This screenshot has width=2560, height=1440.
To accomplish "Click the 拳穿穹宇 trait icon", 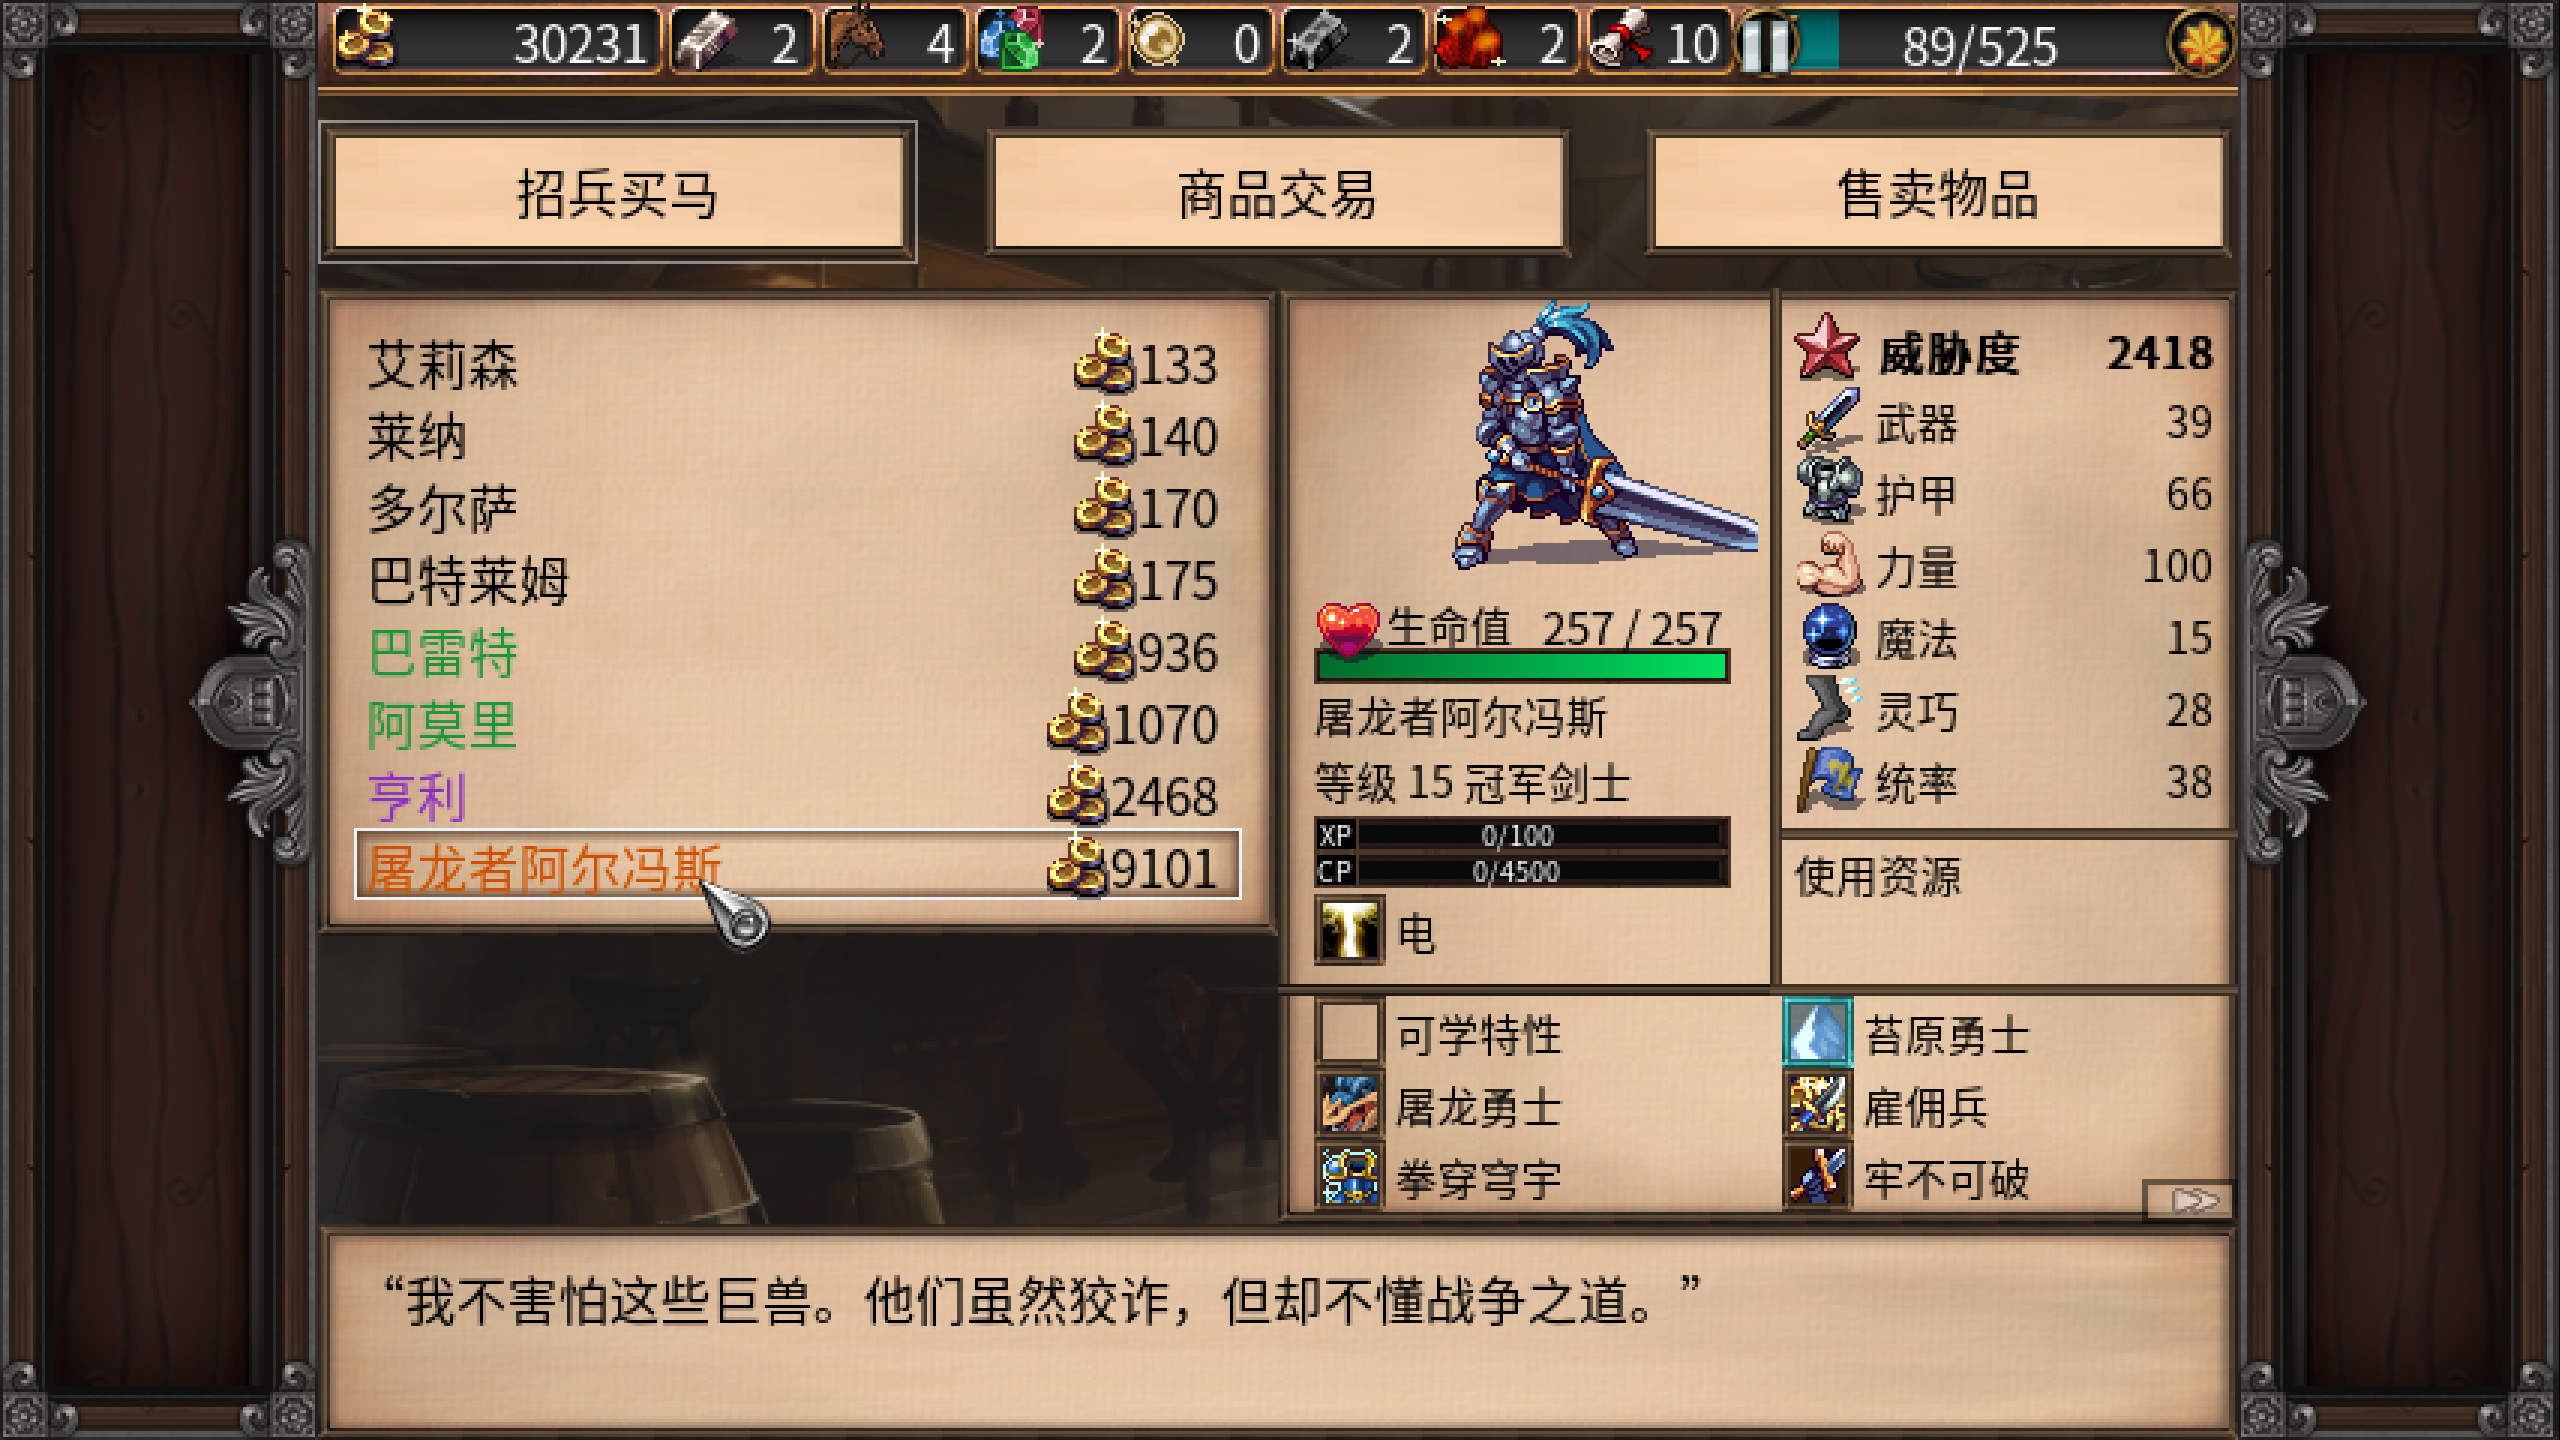I will coord(1349,1178).
